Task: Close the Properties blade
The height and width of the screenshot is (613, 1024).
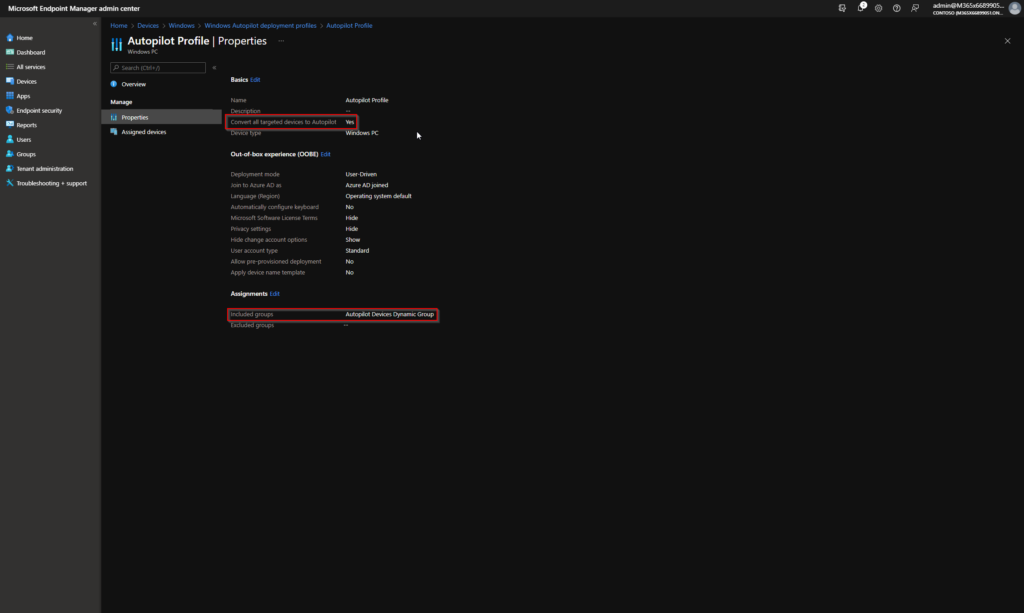Action: pyautogui.click(x=1007, y=41)
